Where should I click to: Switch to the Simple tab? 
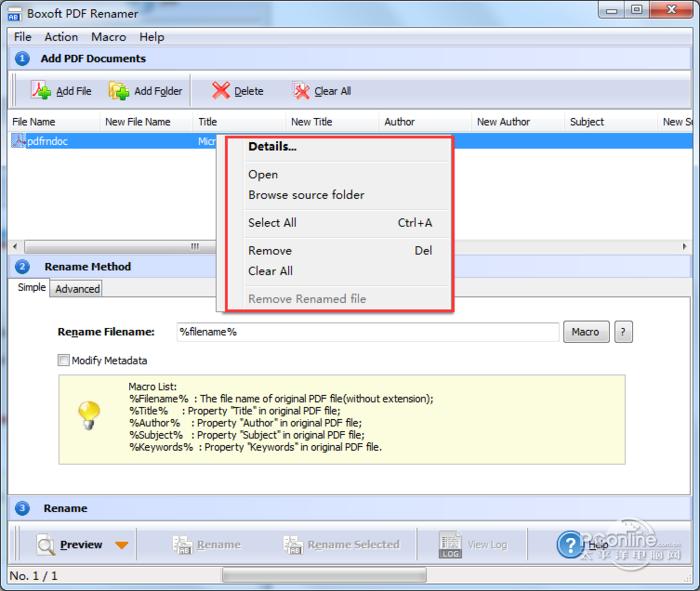[31, 287]
